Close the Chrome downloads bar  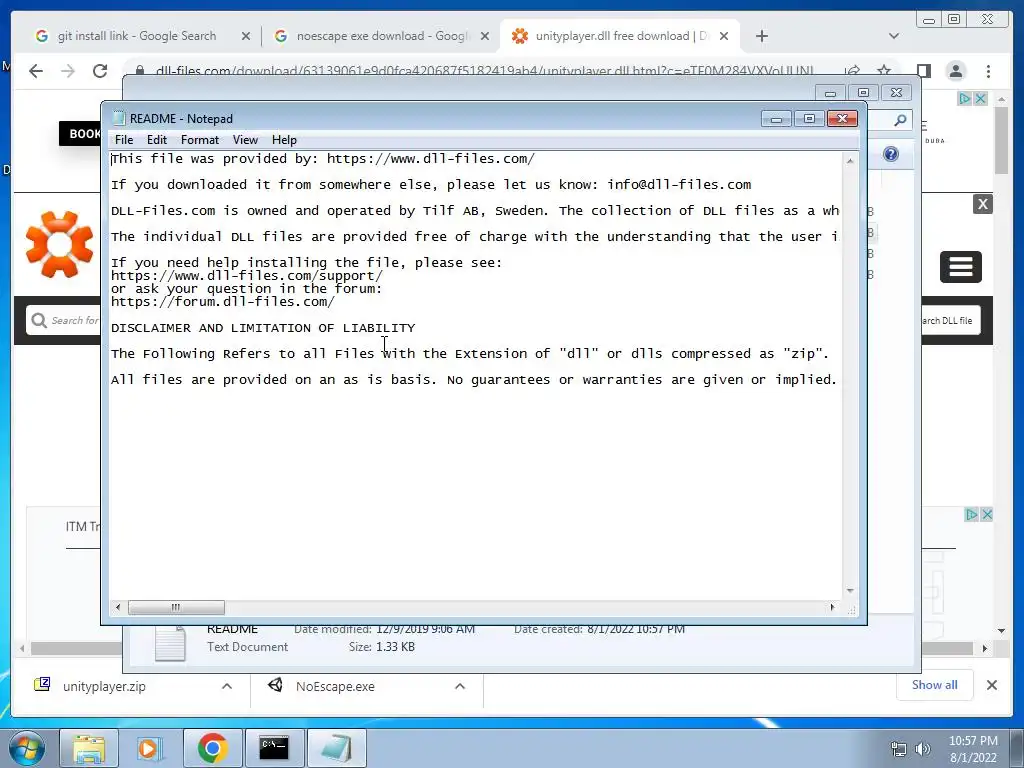(991, 685)
